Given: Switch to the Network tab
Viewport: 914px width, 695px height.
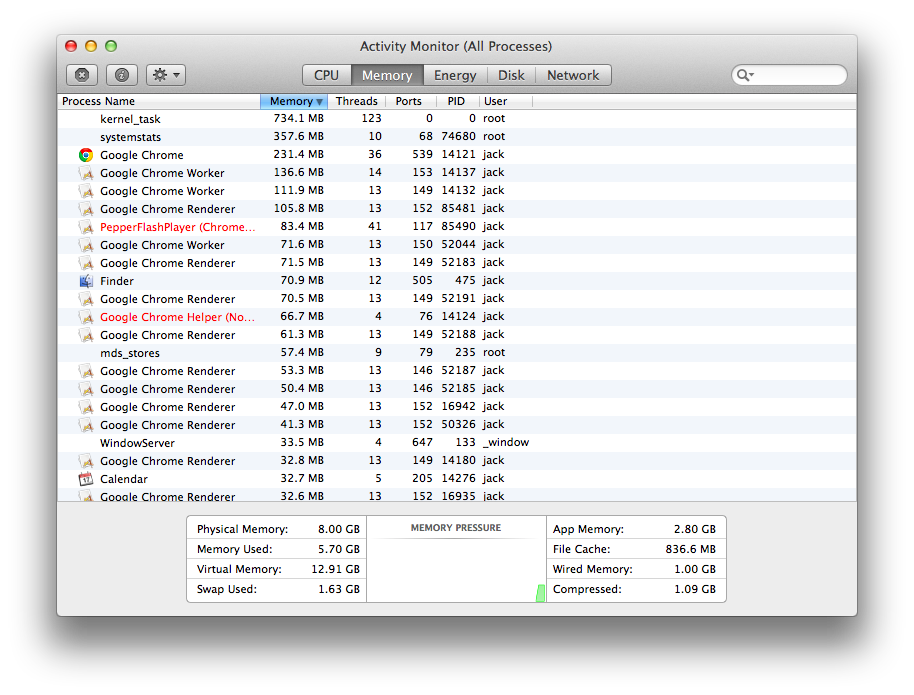Looking at the screenshot, I should (573, 75).
